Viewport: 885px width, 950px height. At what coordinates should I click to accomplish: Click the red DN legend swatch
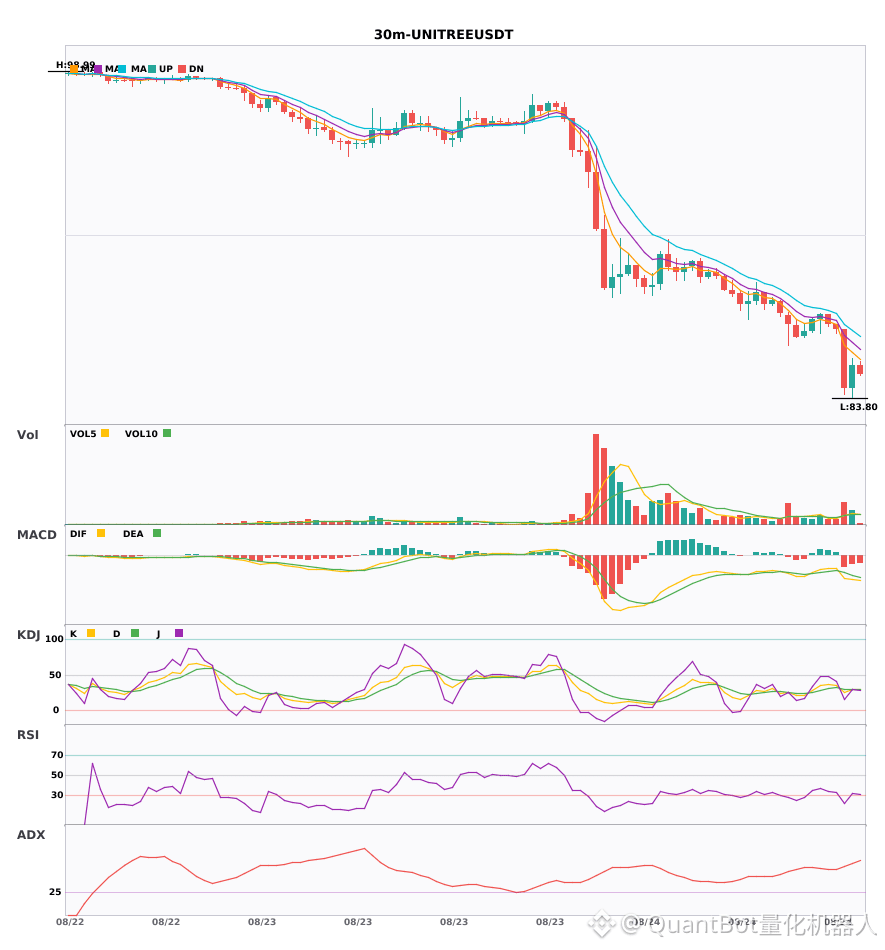(182, 69)
